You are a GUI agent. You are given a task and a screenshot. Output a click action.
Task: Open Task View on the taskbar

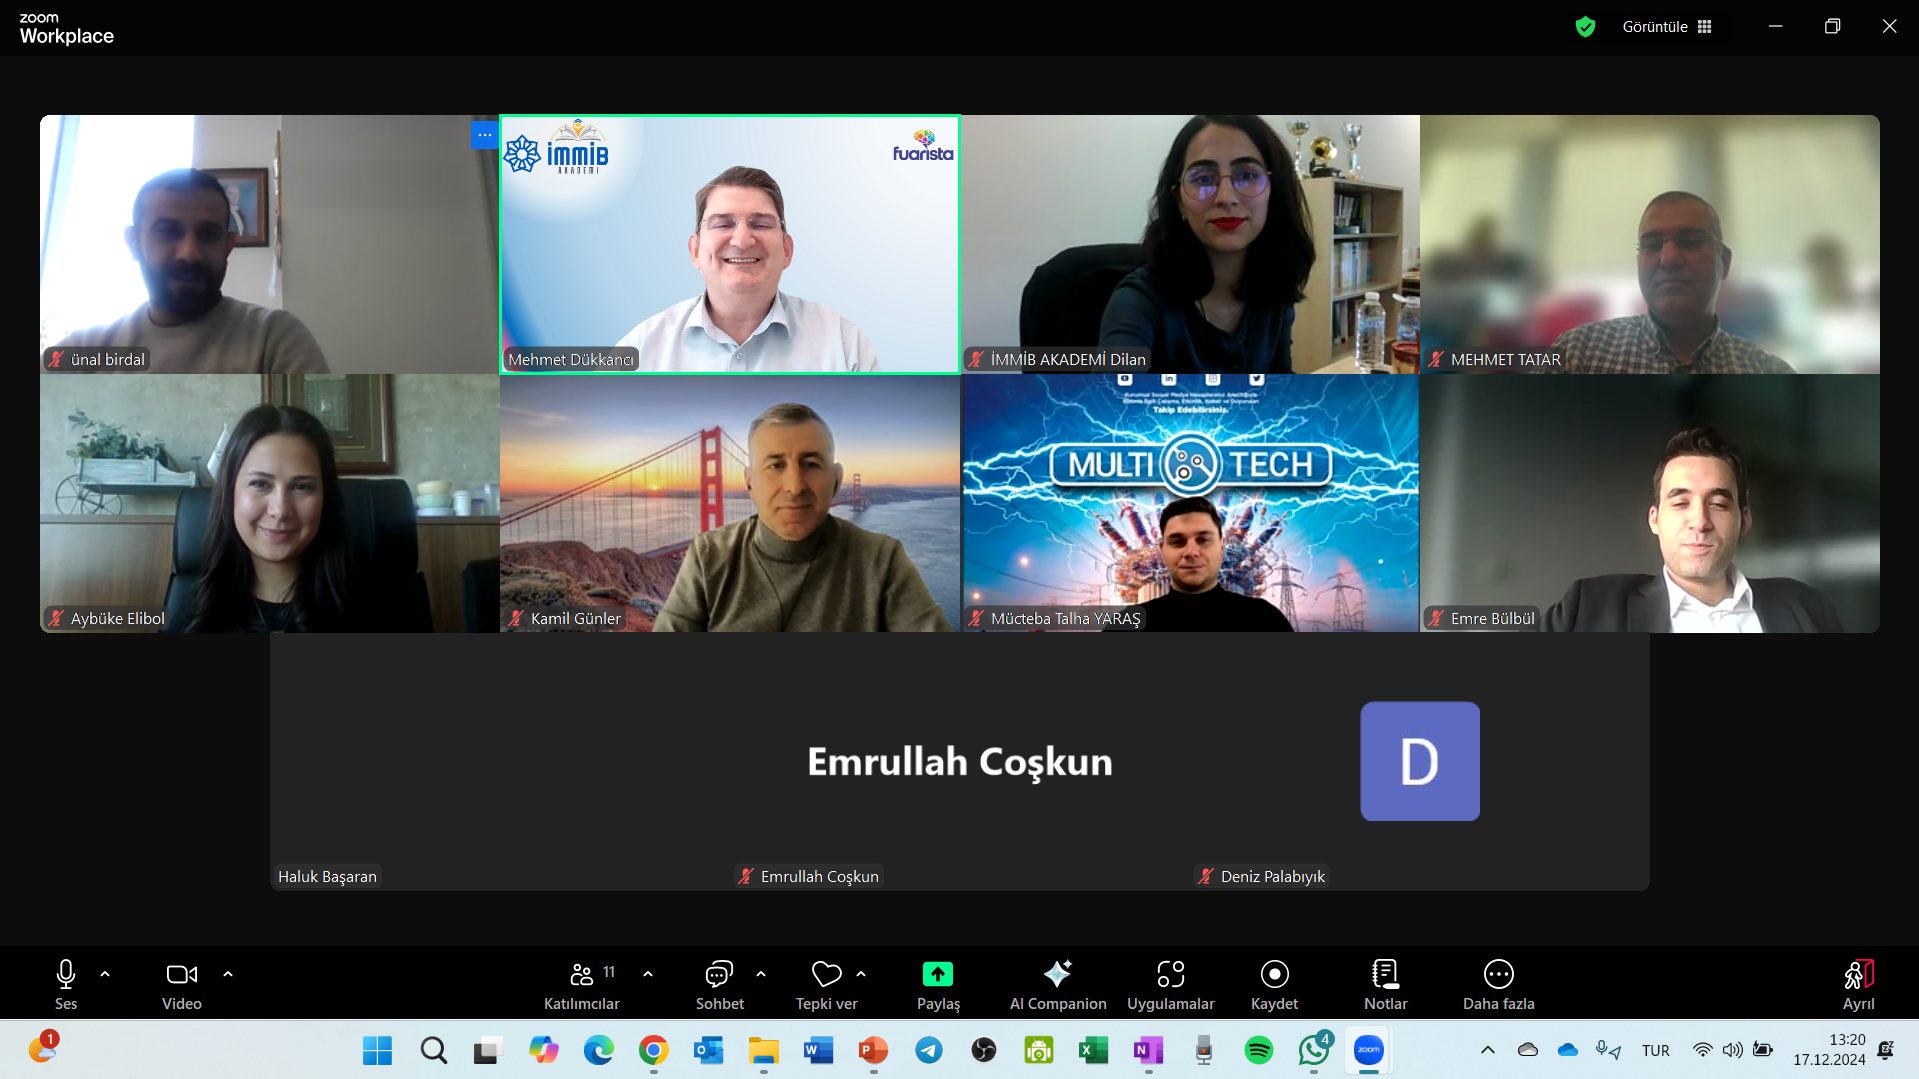pos(487,1050)
